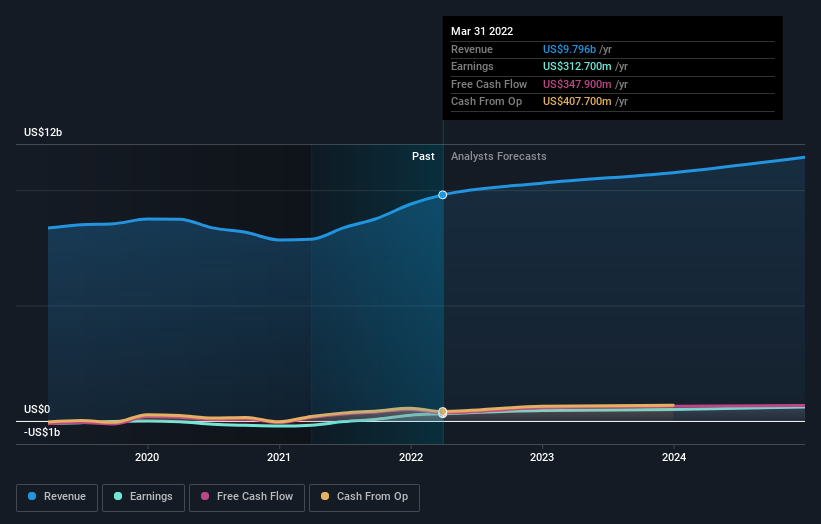Image resolution: width=821 pixels, height=524 pixels.
Task: Click the blue Revenue legend dot
Action: coord(32,496)
